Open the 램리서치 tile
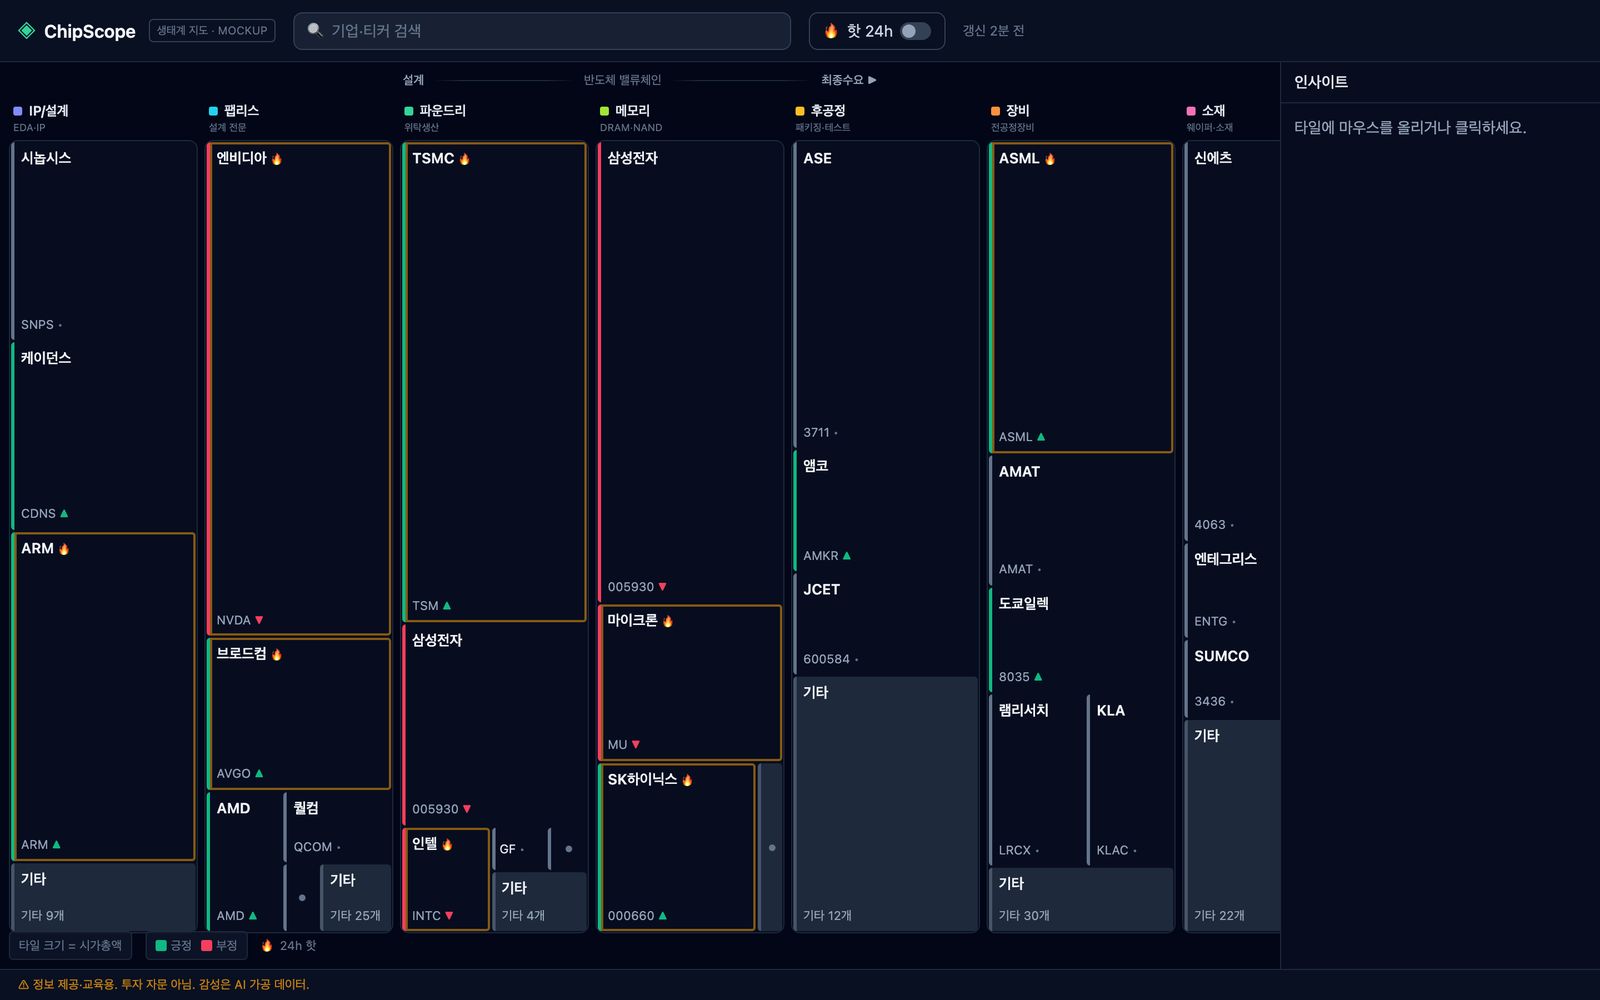Viewport: 1600px width, 1000px height. point(1037,780)
